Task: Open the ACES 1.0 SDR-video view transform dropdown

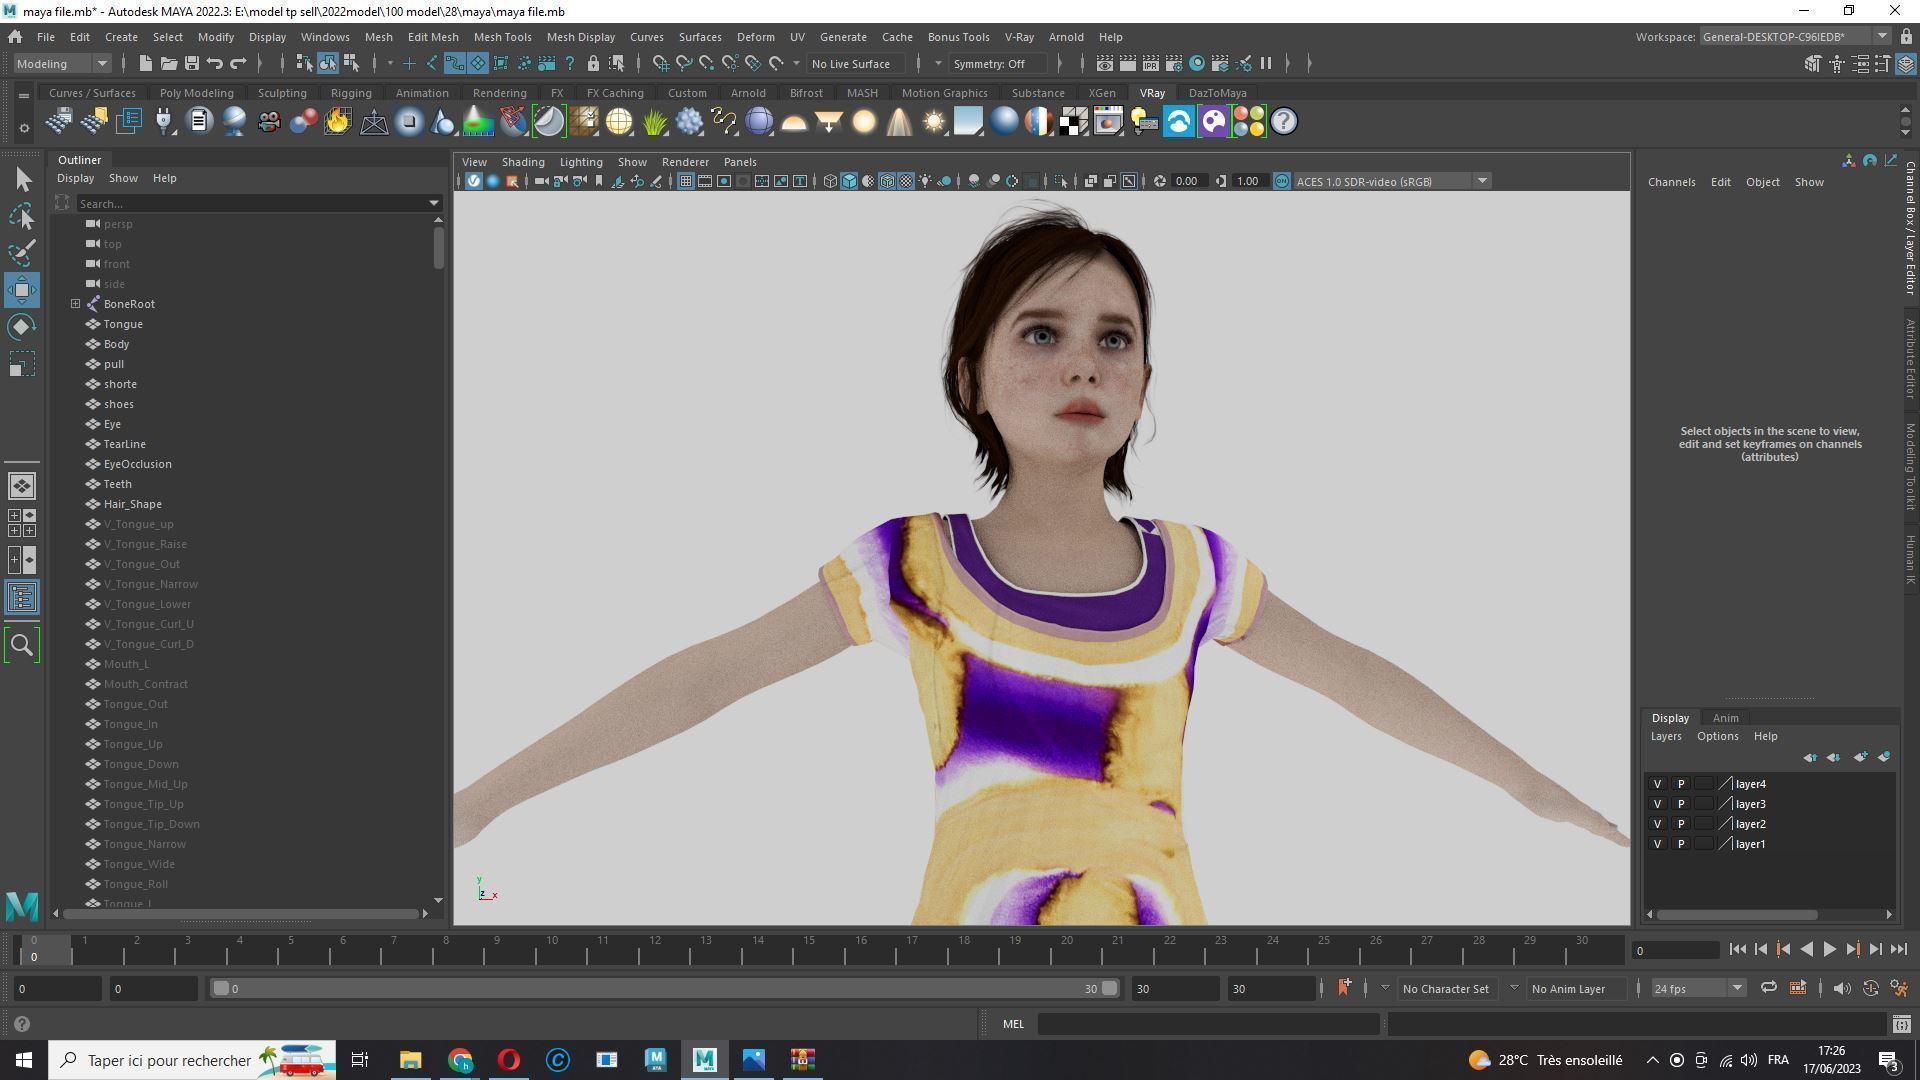Action: click(x=1392, y=182)
